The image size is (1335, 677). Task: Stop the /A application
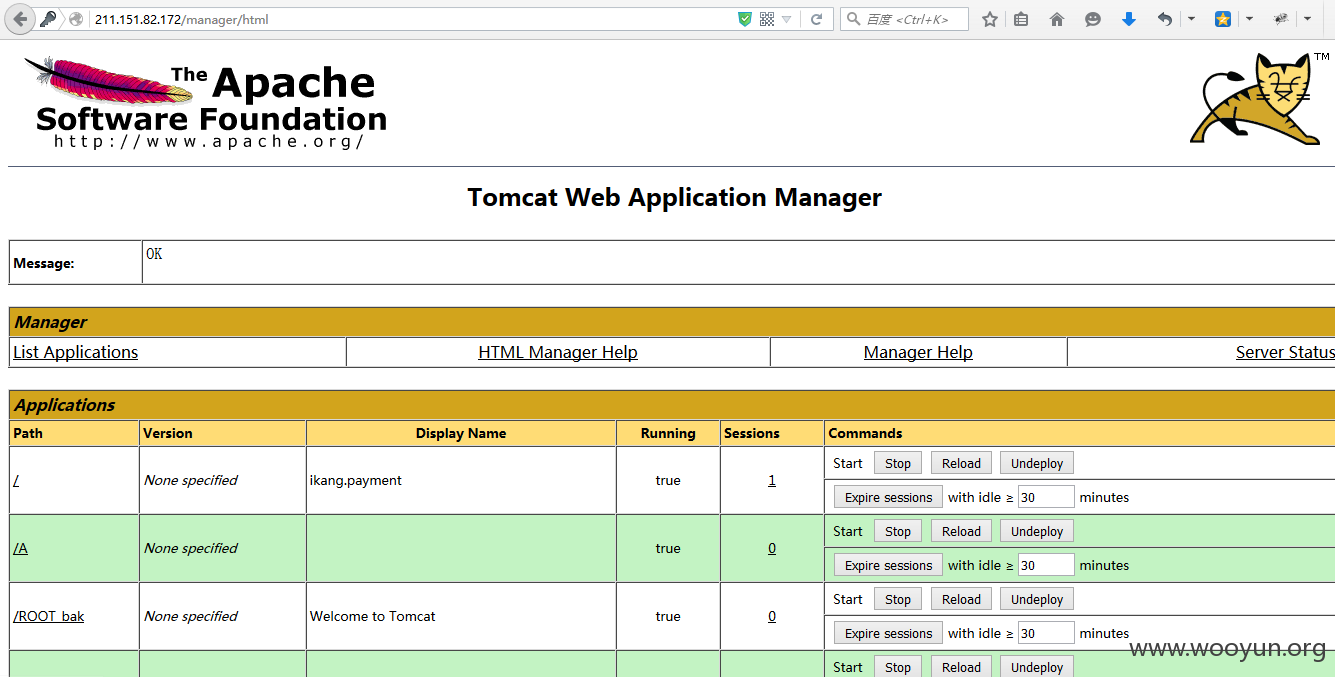(898, 531)
